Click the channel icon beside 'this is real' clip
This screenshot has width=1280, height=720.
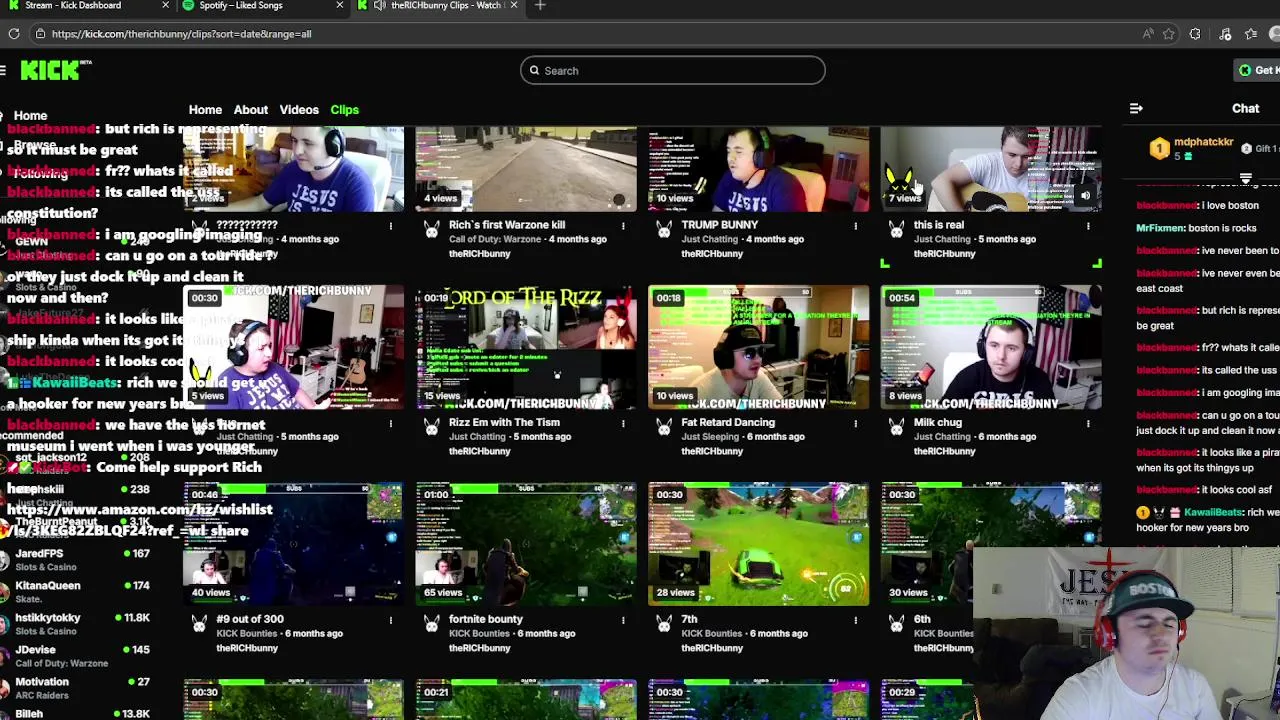coord(896,230)
